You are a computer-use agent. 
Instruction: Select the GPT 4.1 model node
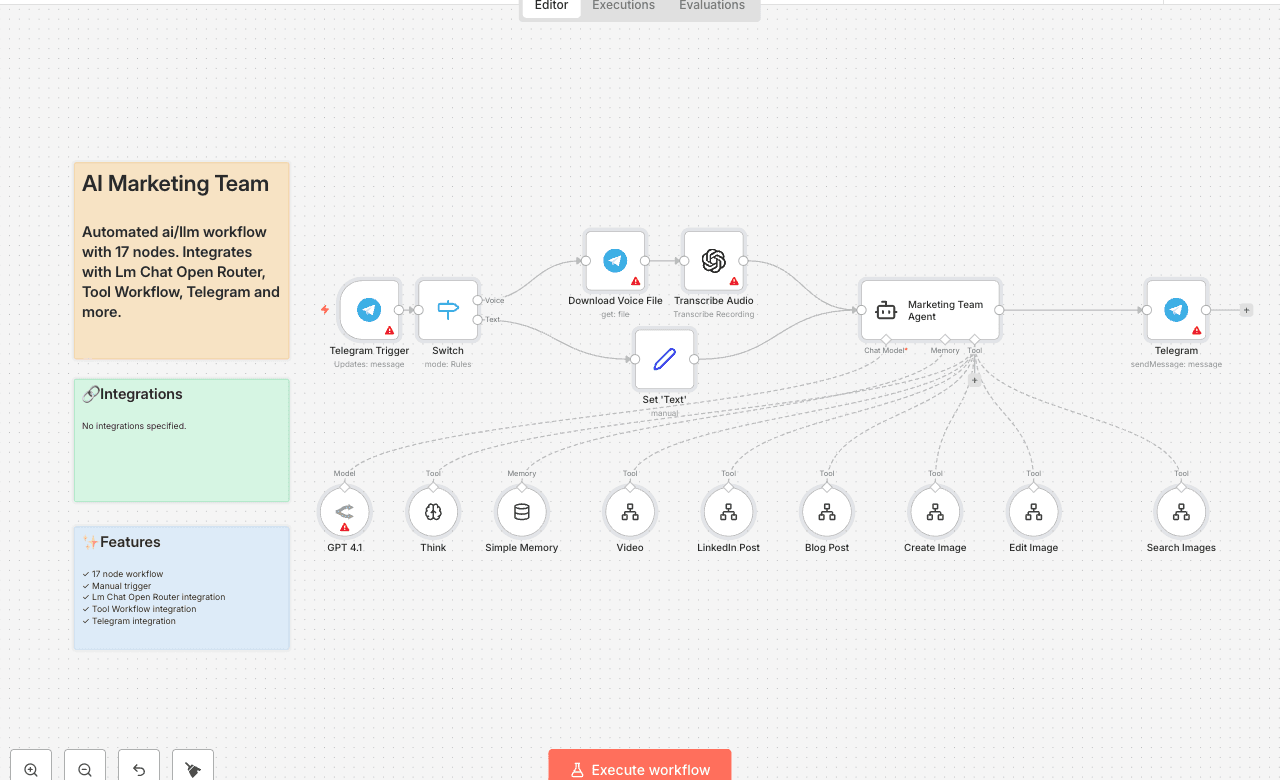pyautogui.click(x=344, y=512)
